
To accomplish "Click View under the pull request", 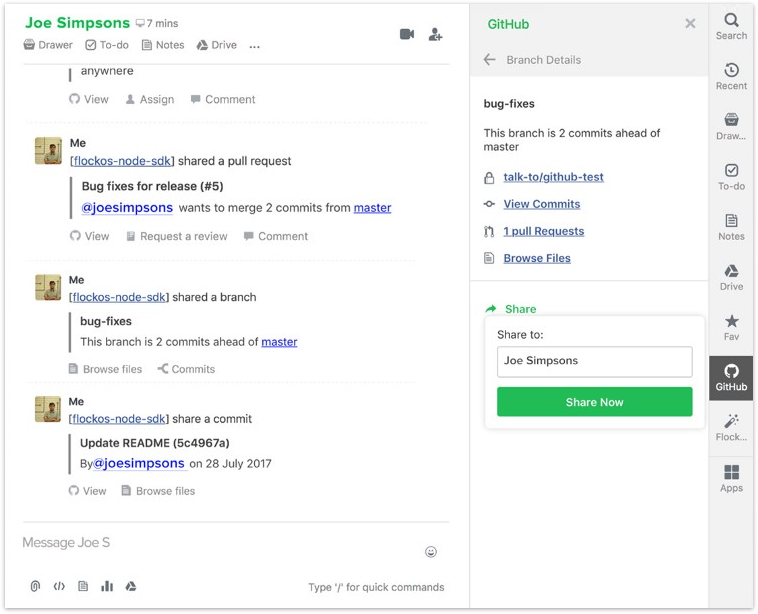I will (x=89, y=236).
